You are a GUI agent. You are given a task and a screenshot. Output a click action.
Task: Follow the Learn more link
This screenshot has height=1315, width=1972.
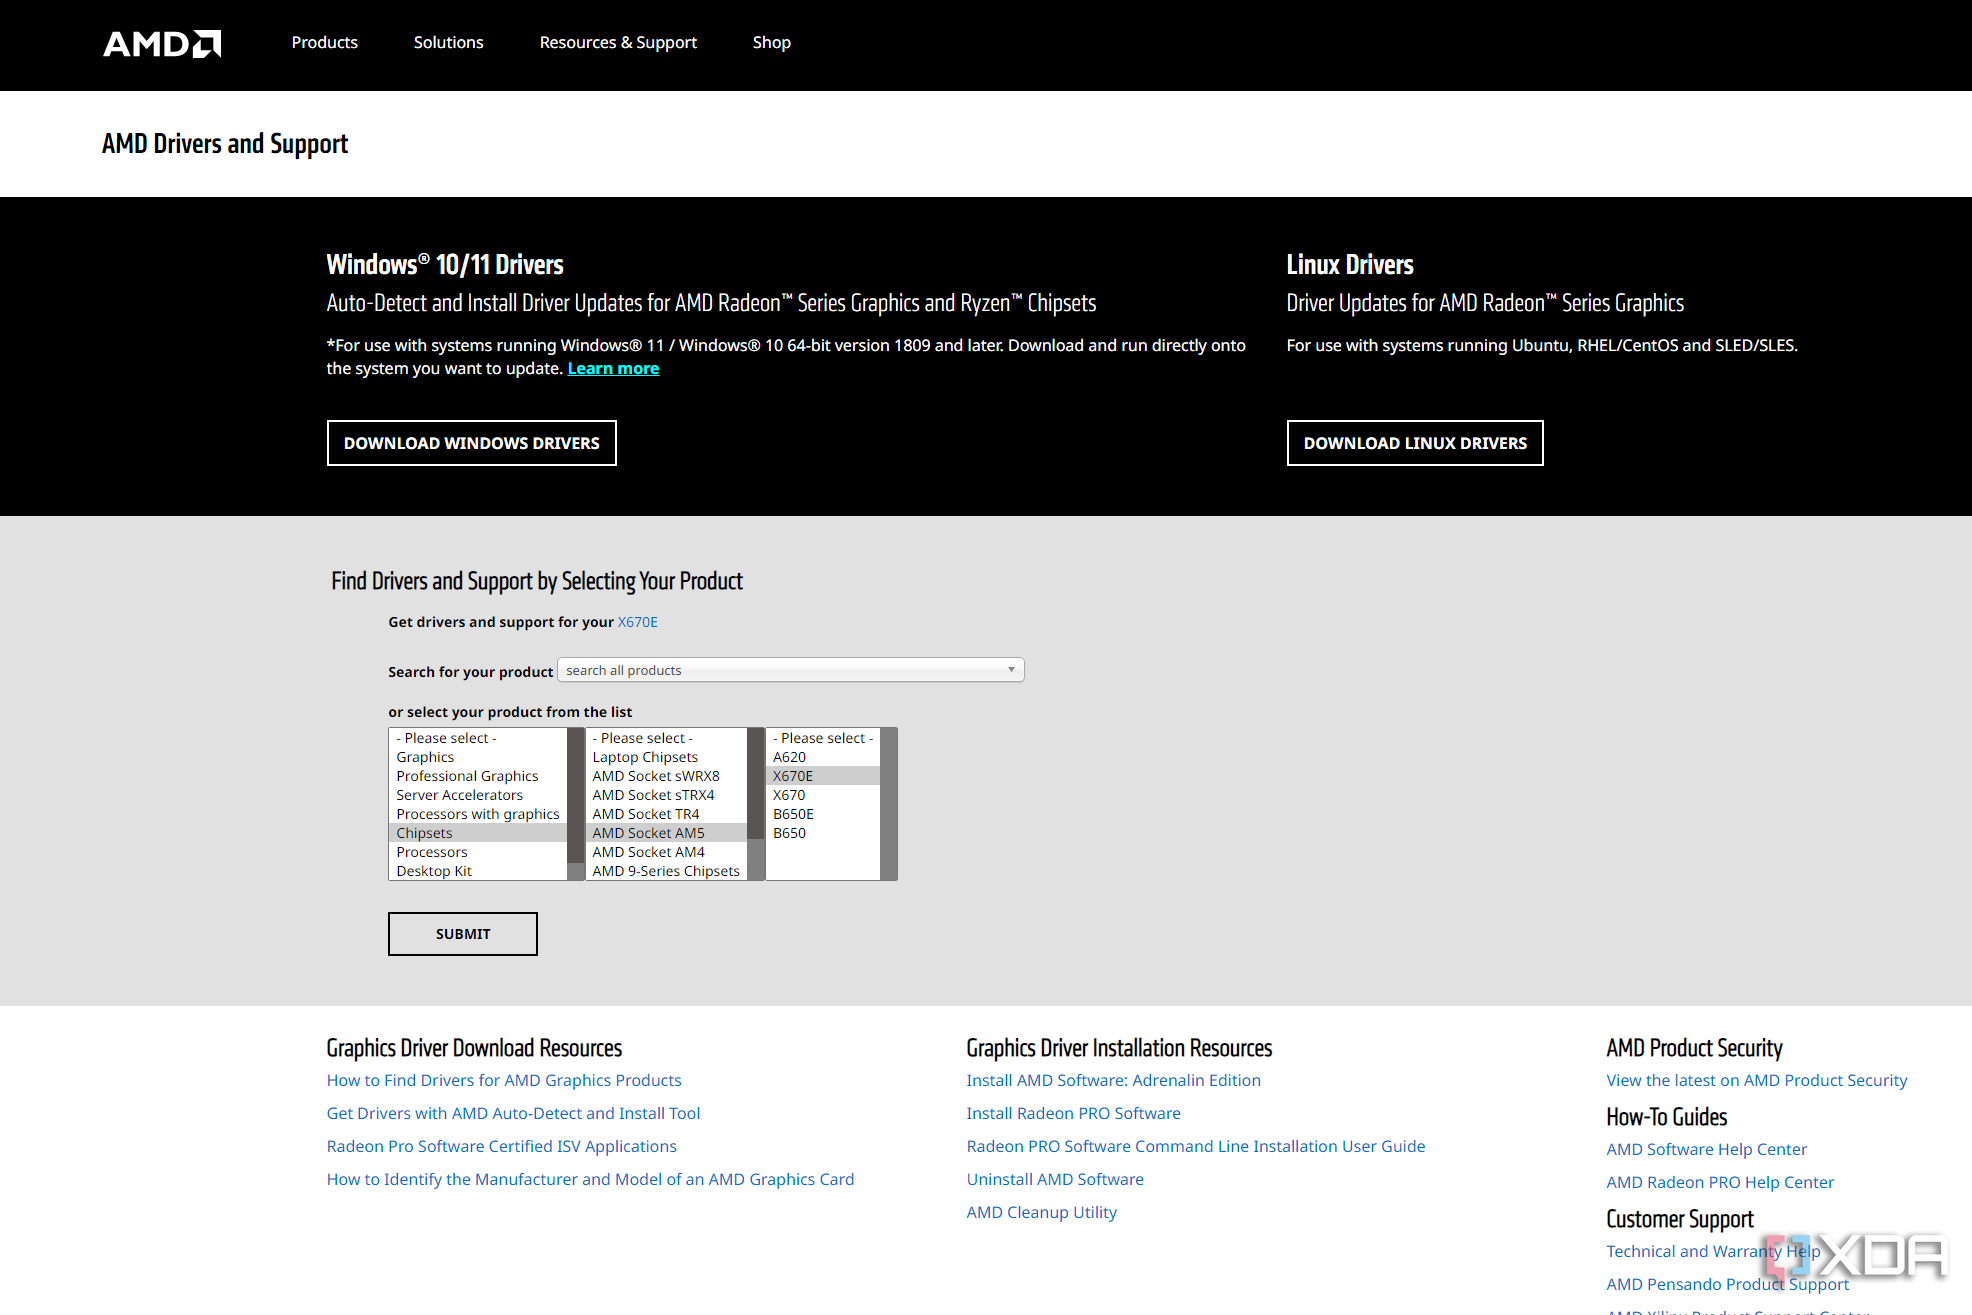click(613, 368)
